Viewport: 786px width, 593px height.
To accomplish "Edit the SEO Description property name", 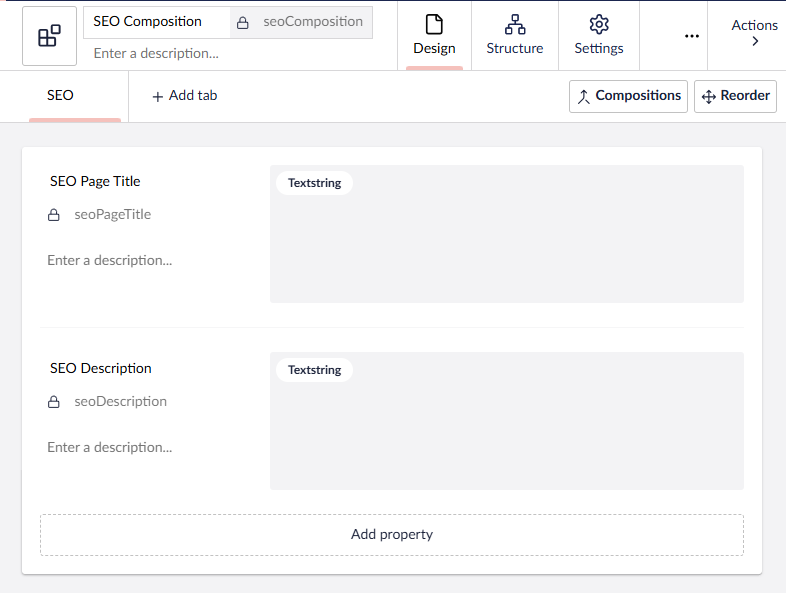I will 101,369.
